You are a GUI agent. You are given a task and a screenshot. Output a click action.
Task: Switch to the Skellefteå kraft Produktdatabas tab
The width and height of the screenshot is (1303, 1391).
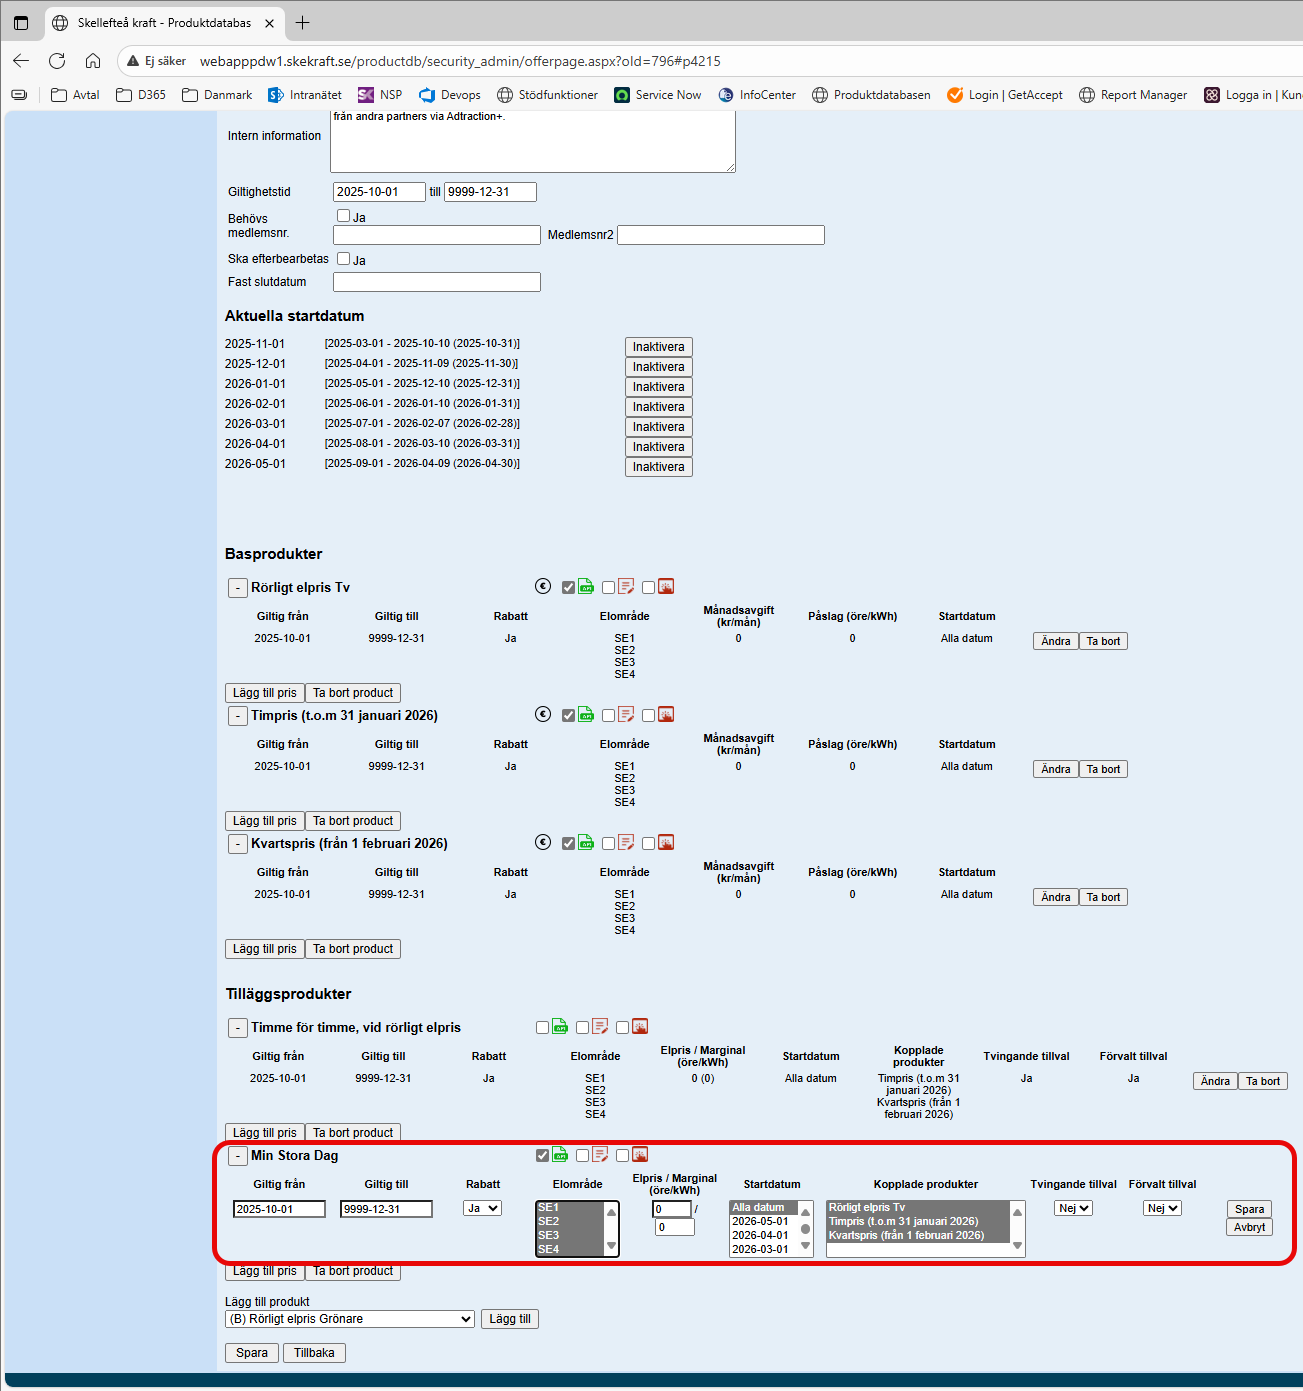[x=165, y=22]
